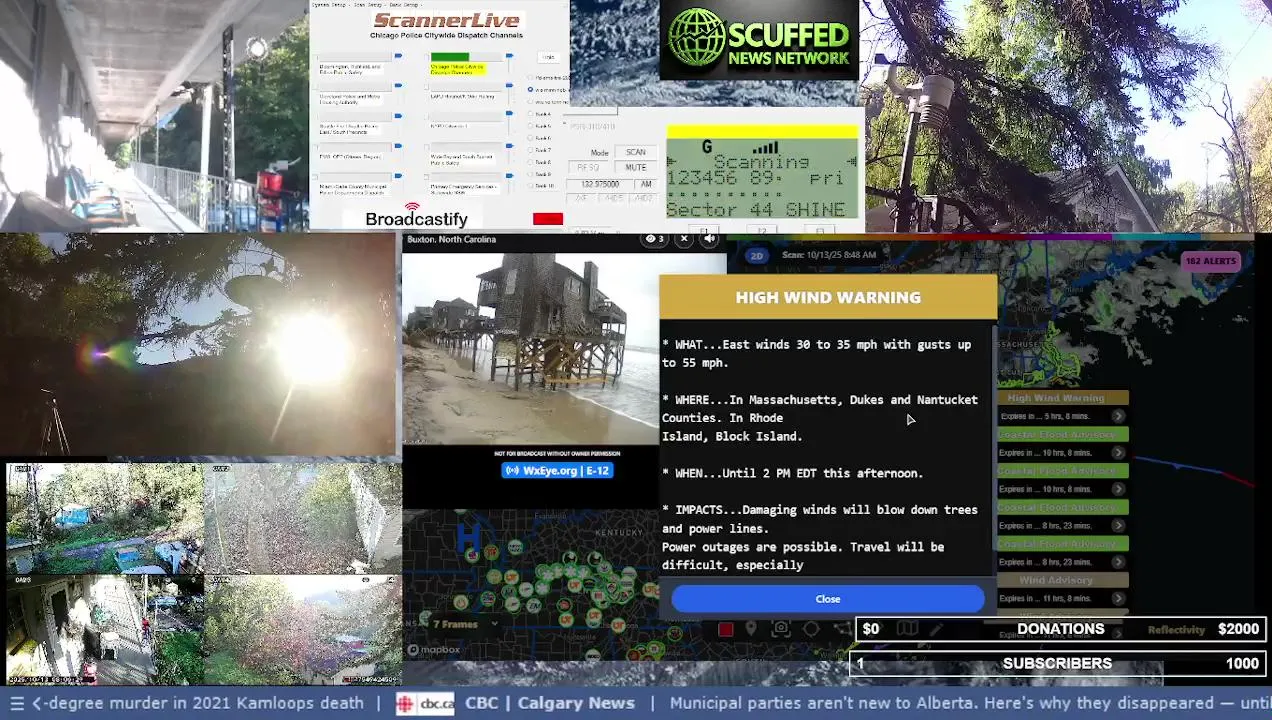The image size is (1272, 720).
Task: Adjust the Miami-Dade channel volume slider
Action: point(398,176)
